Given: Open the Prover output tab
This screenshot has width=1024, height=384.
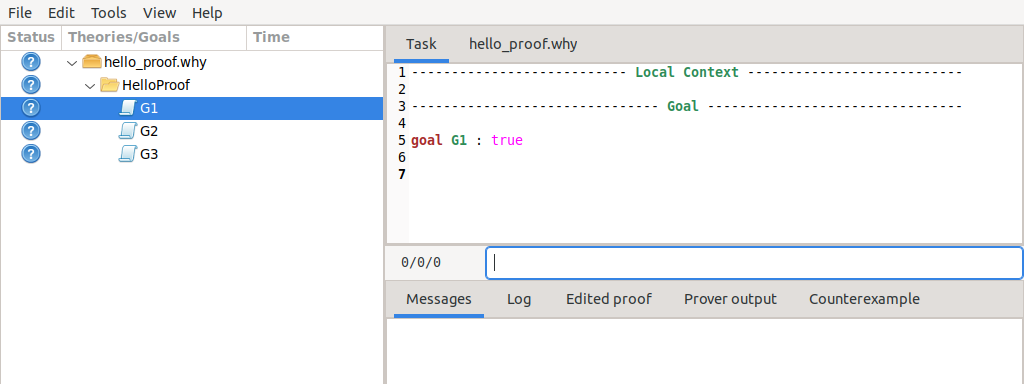Looking at the screenshot, I should click(730, 299).
